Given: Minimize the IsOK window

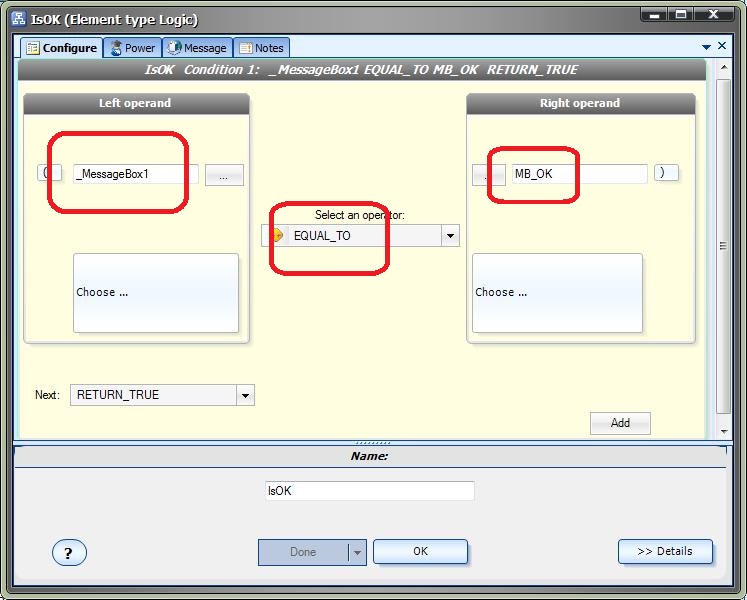Looking at the screenshot, I should click(655, 15).
